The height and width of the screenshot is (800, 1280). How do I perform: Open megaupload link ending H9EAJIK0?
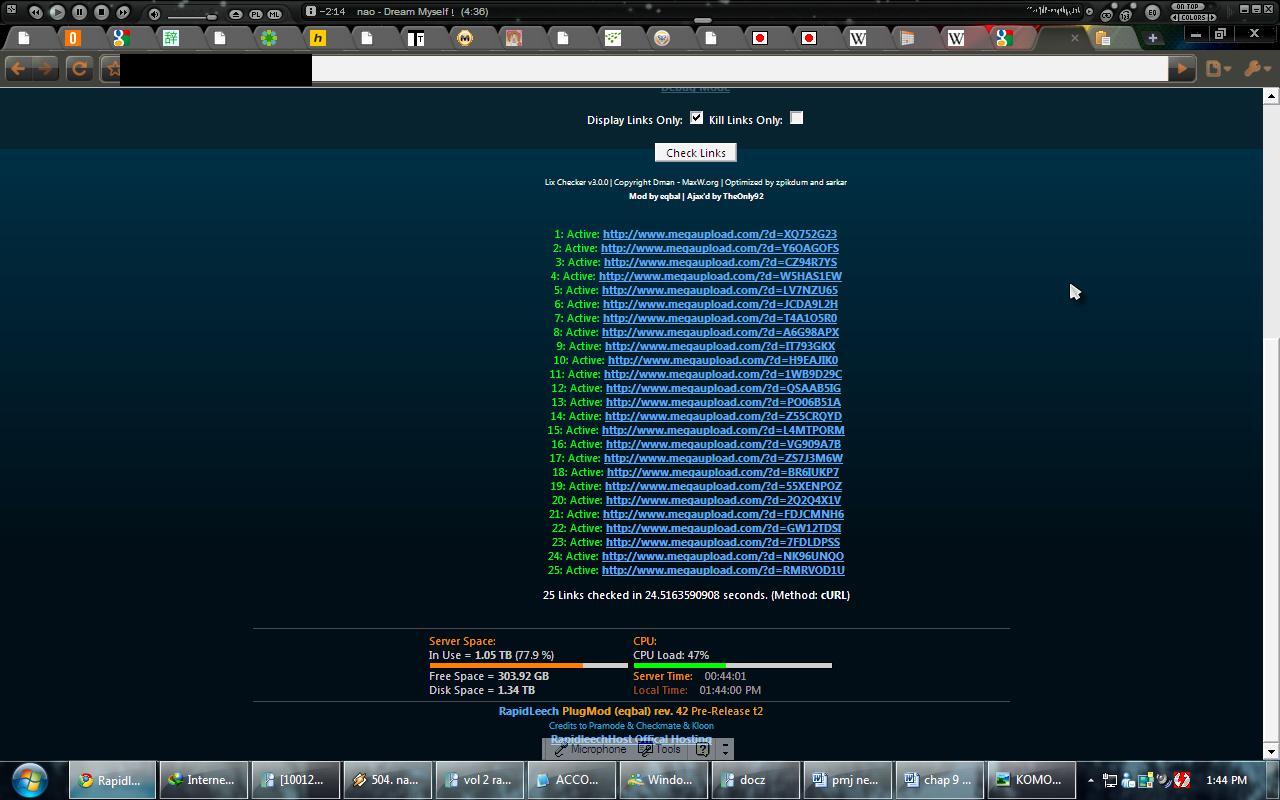pyautogui.click(x=723, y=360)
